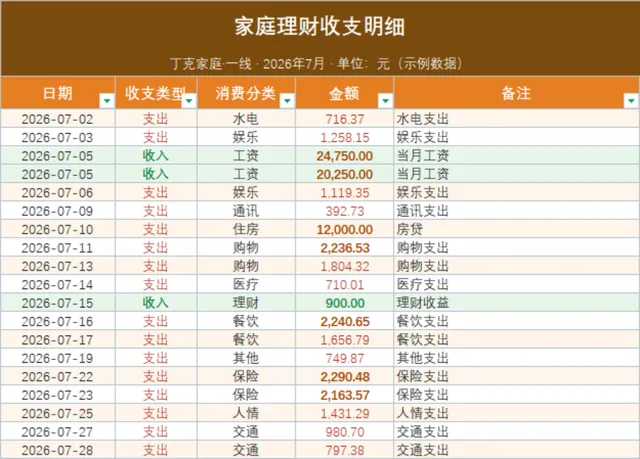Select the amount cell 2,236.53
640x459 pixels.
tap(344, 248)
